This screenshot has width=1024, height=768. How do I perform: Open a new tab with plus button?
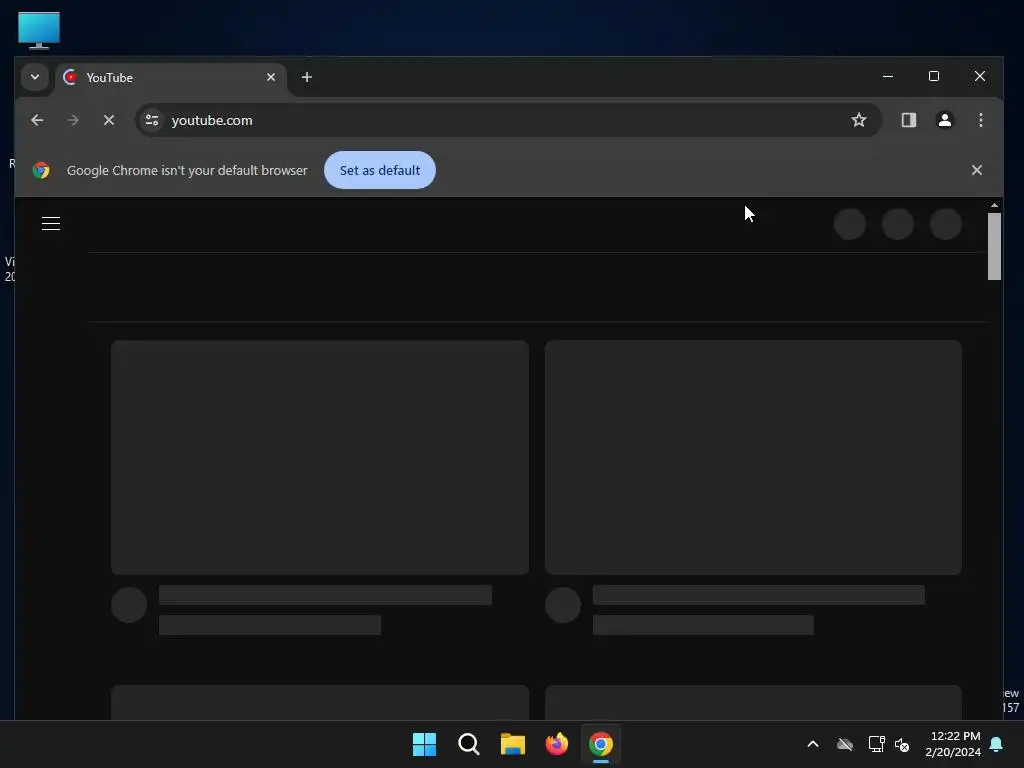(x=306, y=77)
